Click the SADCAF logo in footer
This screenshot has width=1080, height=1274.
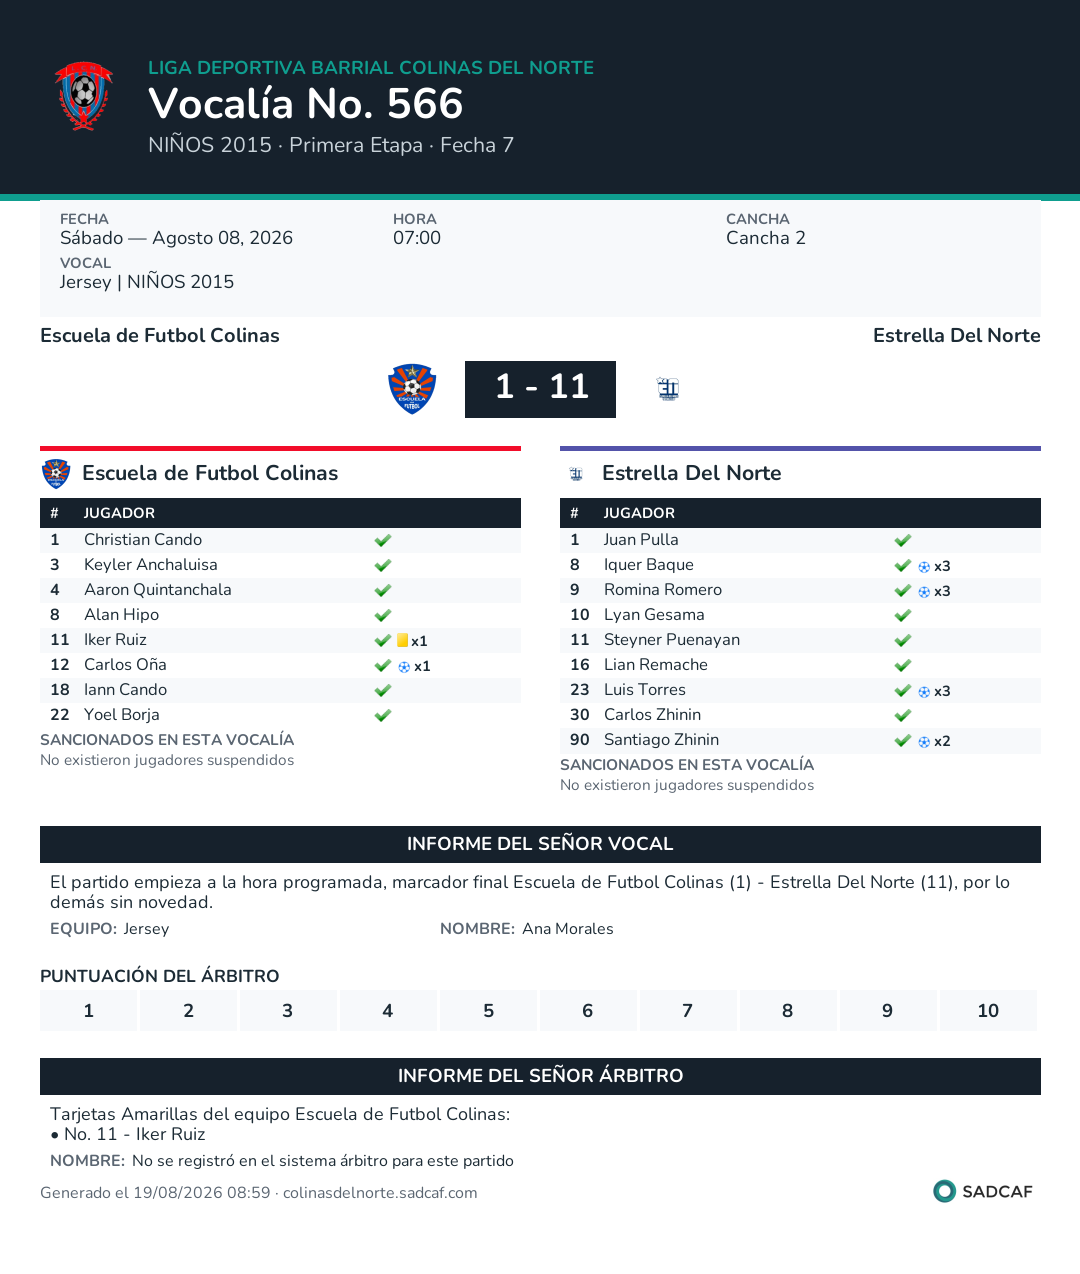982,1191
